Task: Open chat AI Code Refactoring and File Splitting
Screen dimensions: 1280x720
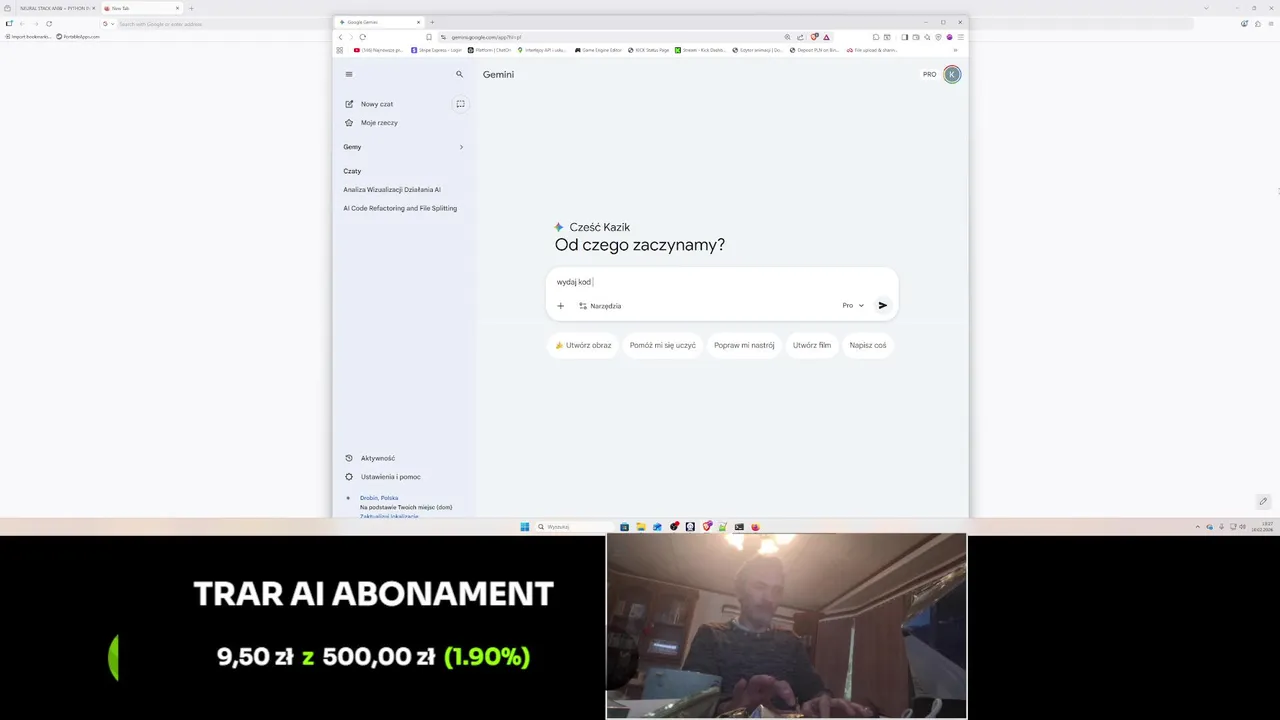Action: click(400, 208)
